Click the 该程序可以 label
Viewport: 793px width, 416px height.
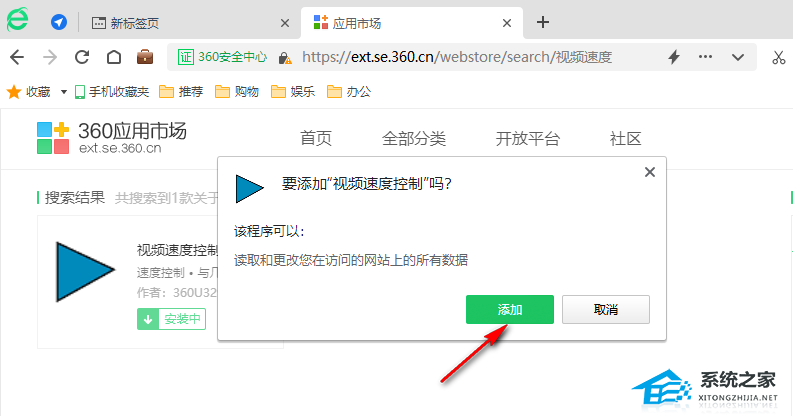(x=270, y=232)
